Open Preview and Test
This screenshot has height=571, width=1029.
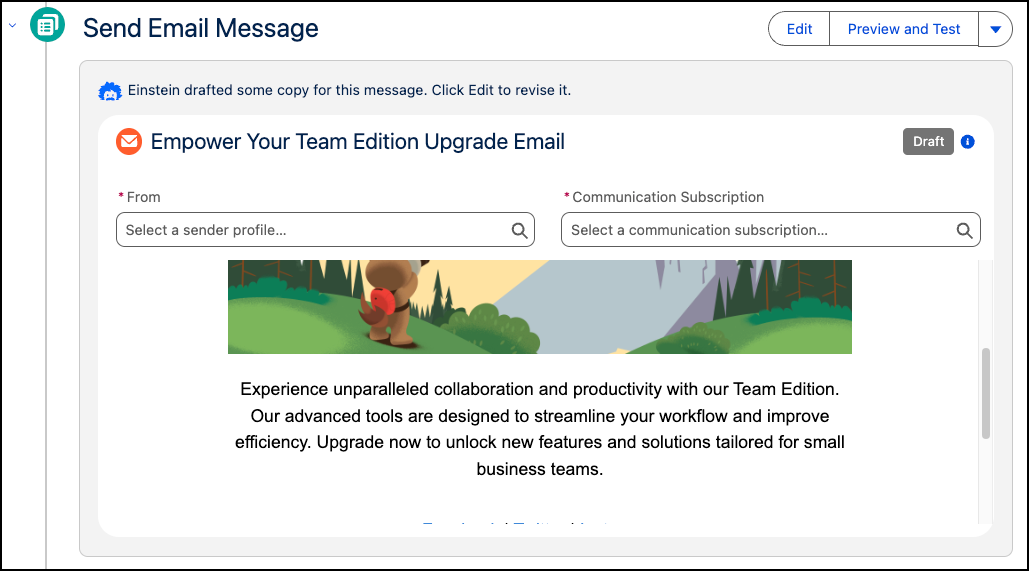(x=903, y=29)
